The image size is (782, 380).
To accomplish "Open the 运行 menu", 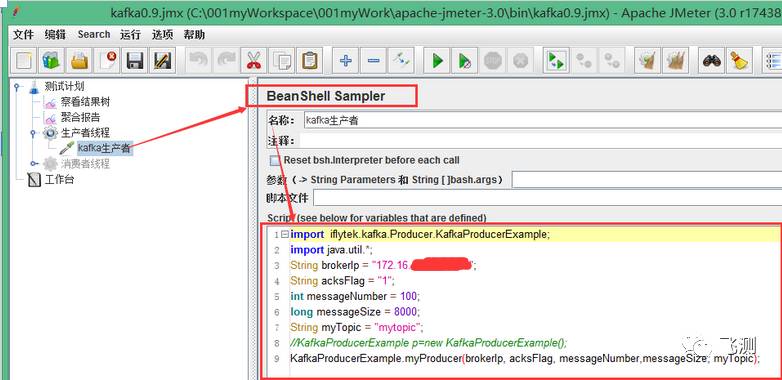I will (131, 34).
